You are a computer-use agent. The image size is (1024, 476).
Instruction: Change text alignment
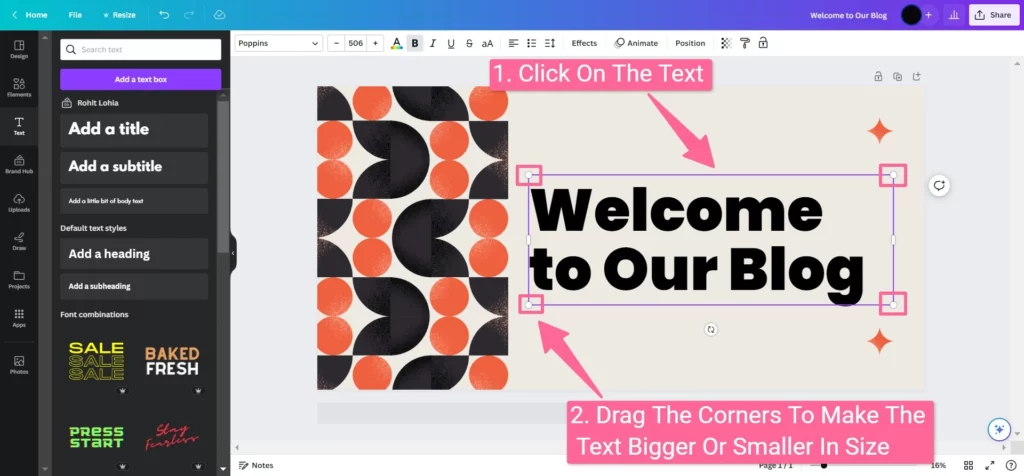514,43
